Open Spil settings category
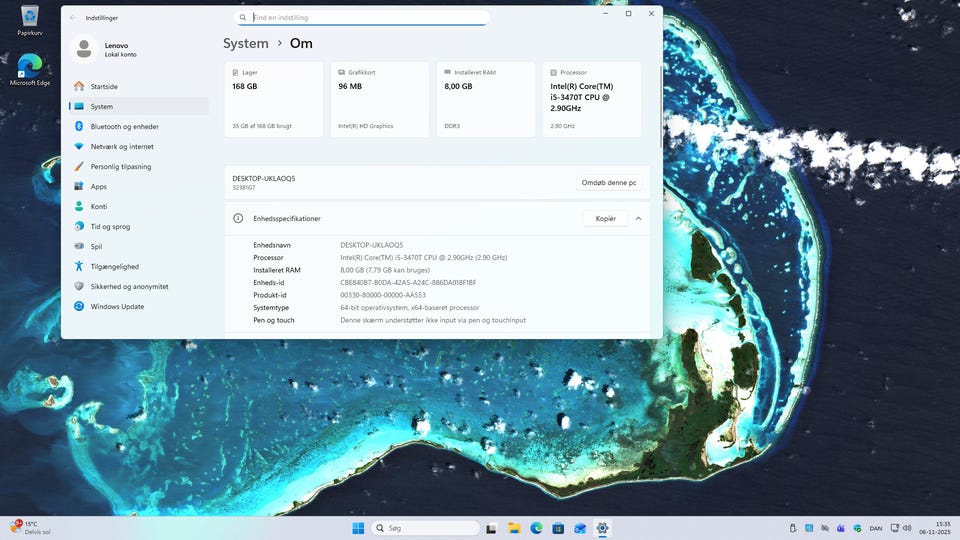The height and width of the screenshot is (540, 960). [x=96, y=247]
